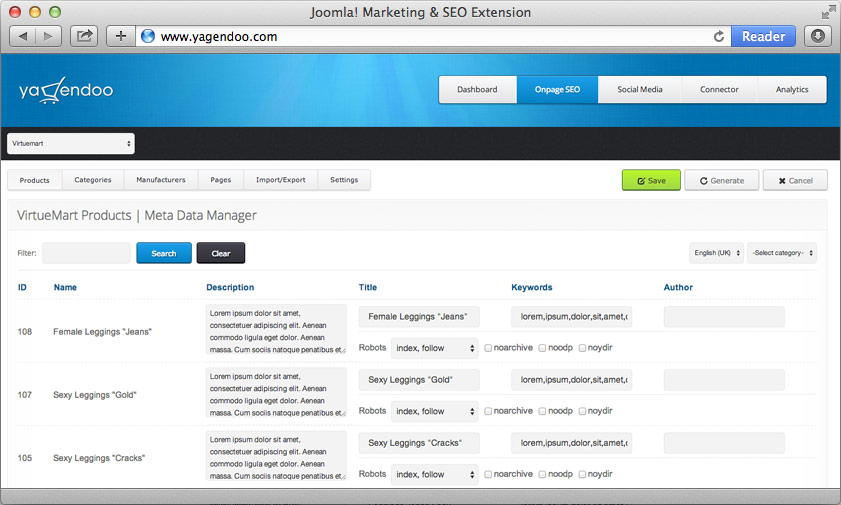Open the downloads icon in the toolbar
Screen dimensions: 841x505
click(x=817, y=36)
